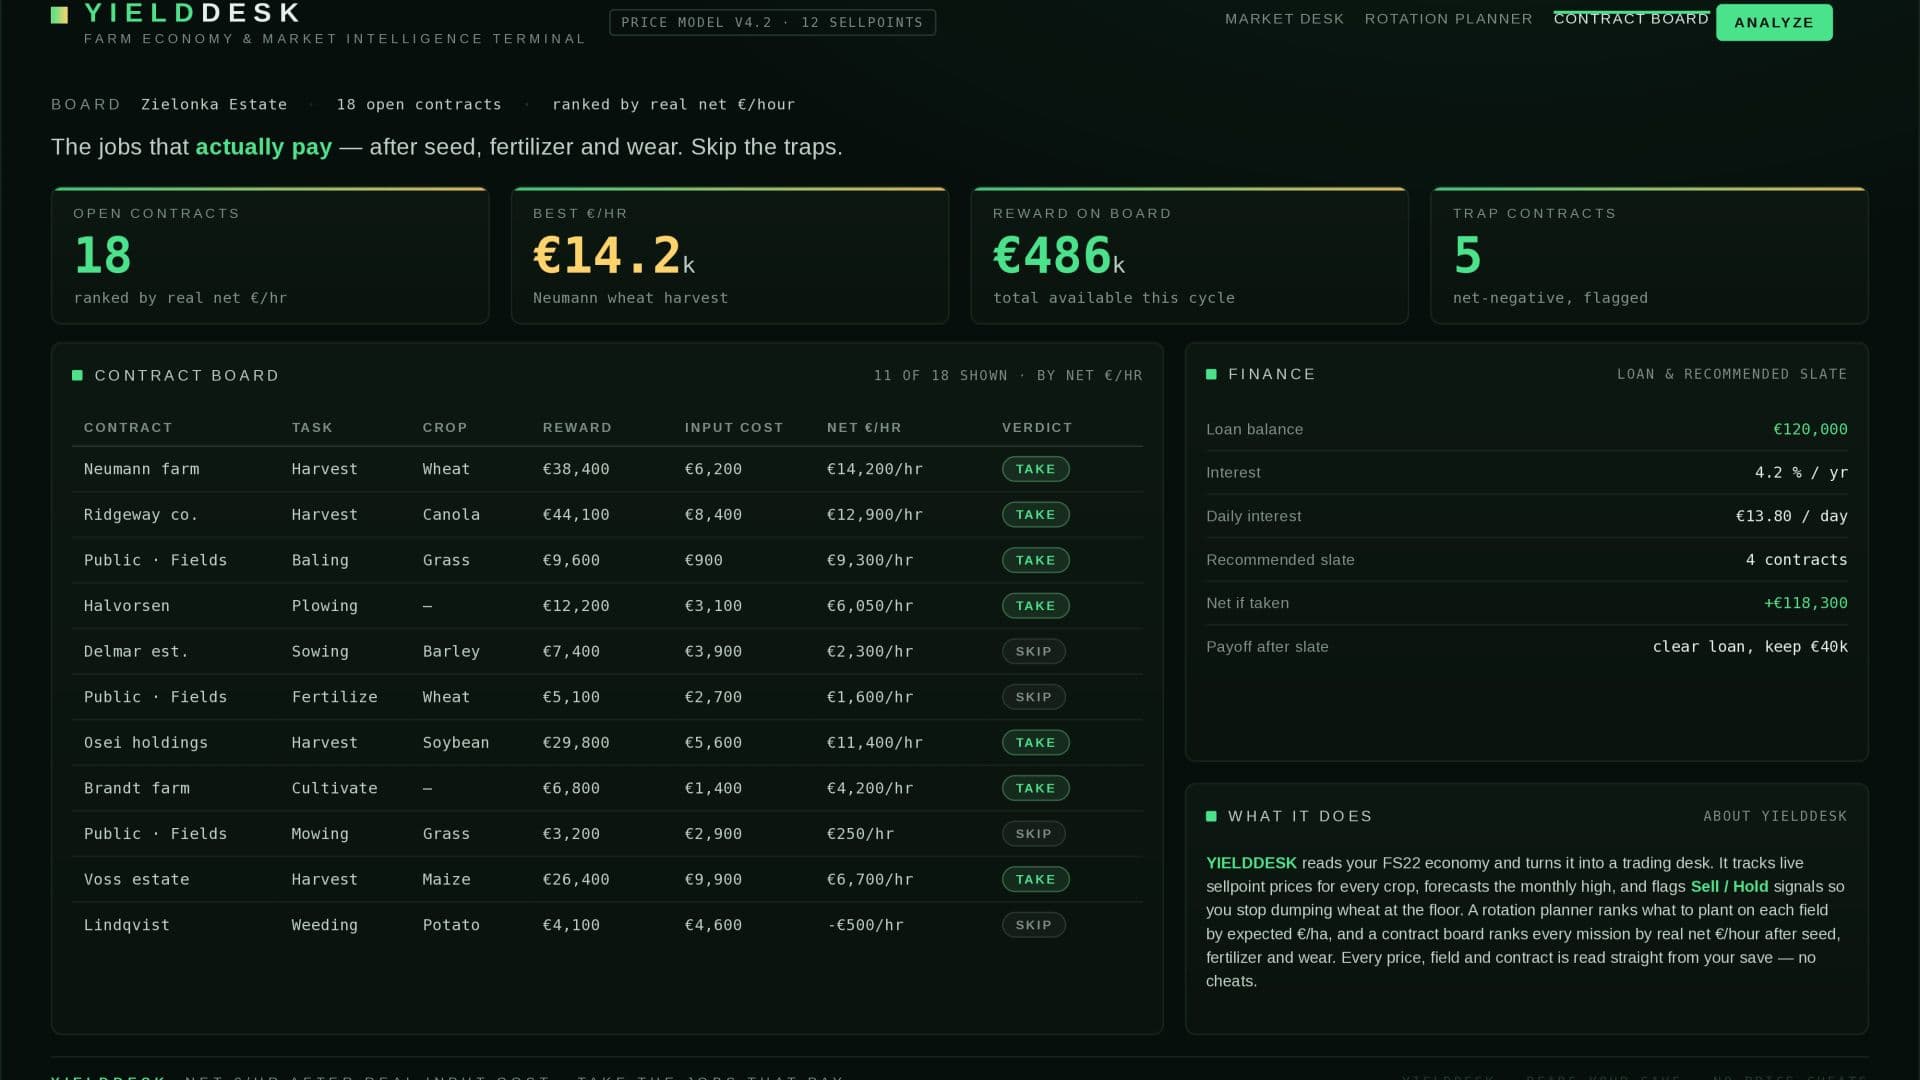Select the Contract Board tab
The image size is (1920, 1080).
pos(1631,19)
